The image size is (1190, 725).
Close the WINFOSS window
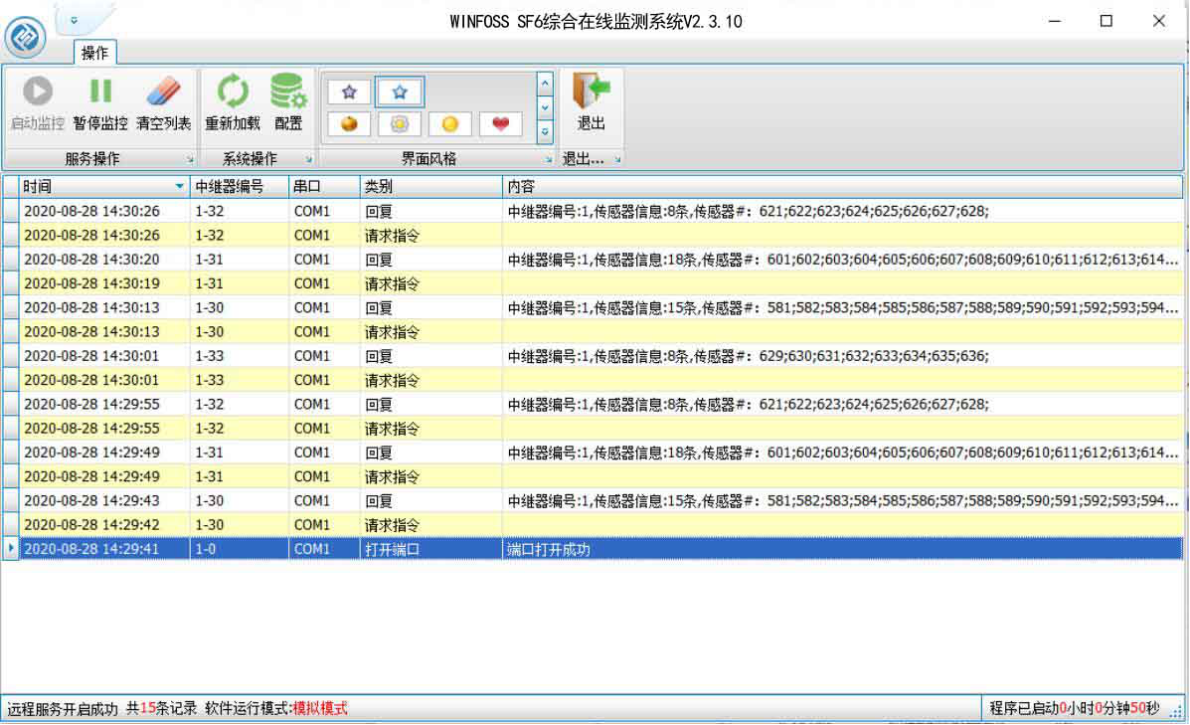(1159, 21)
